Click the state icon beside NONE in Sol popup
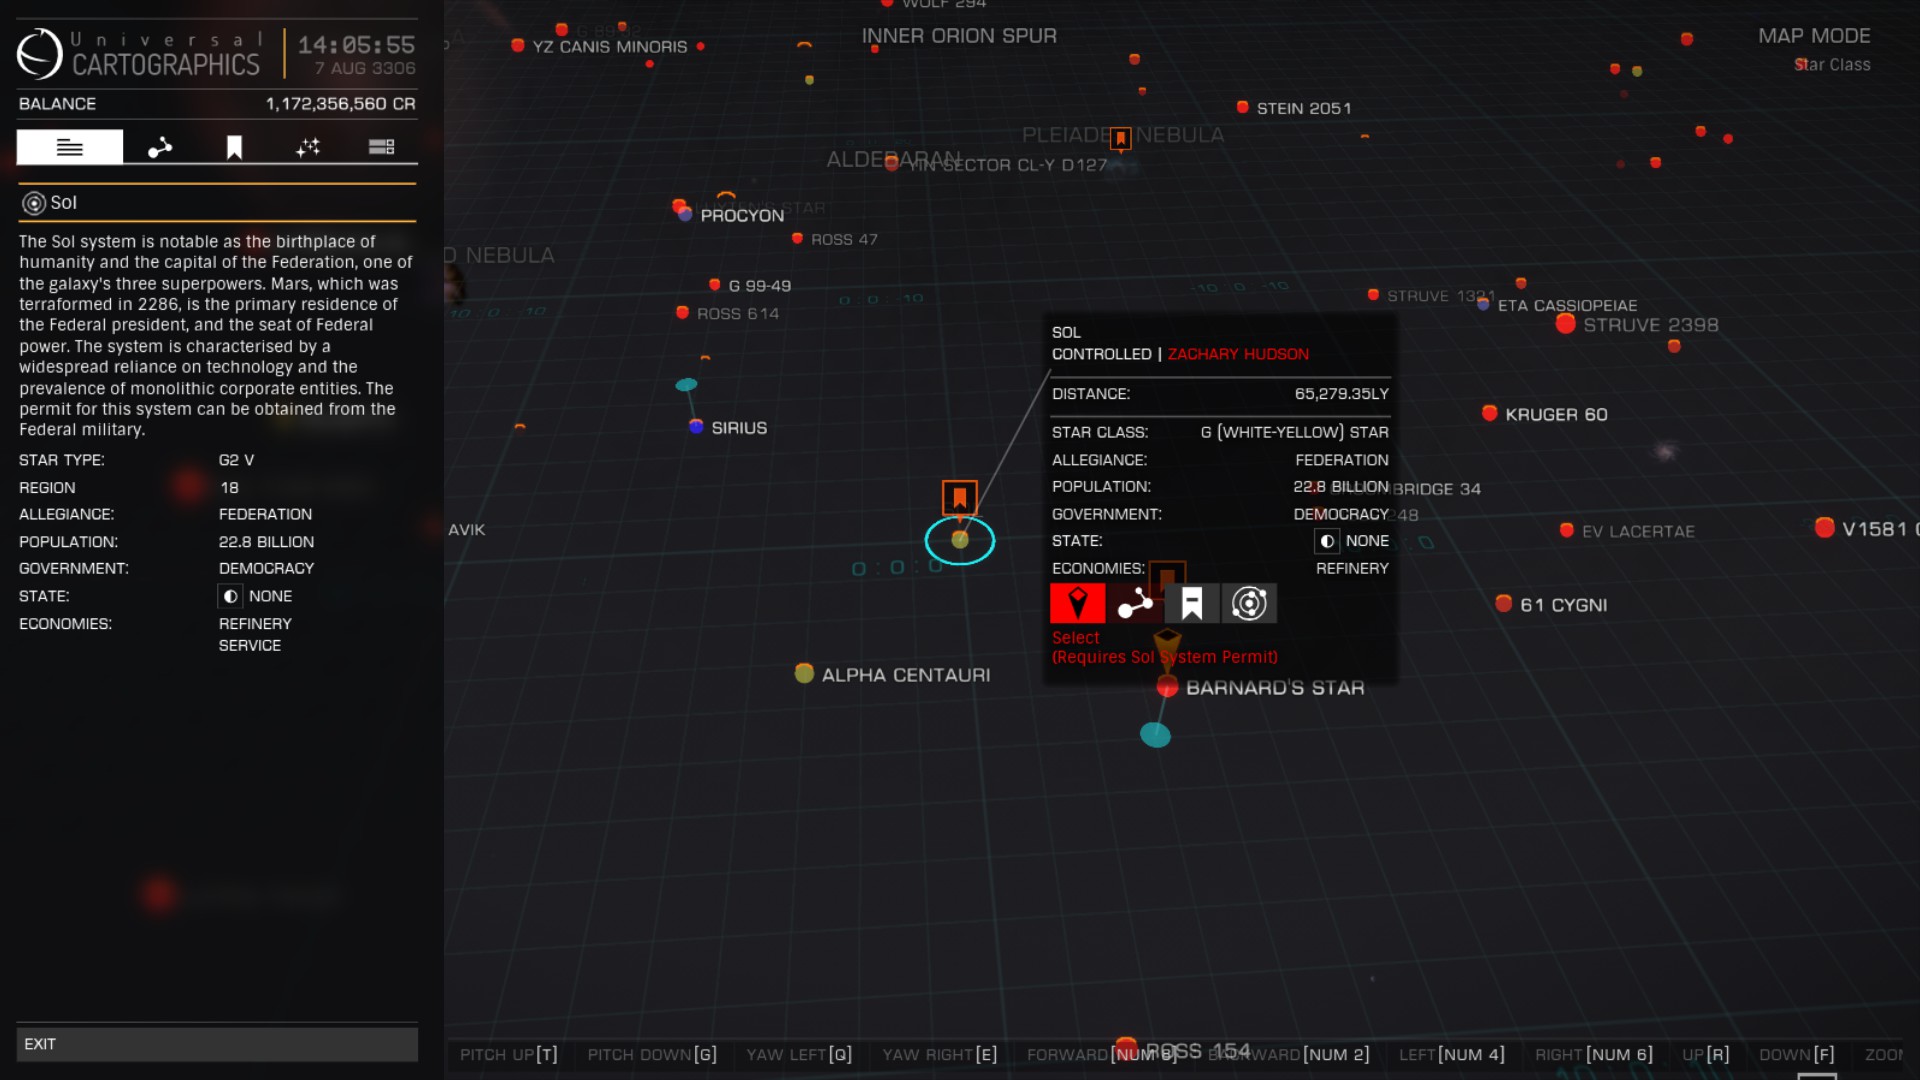This screenshot has width=1920, height=1080. tap(1326, 541)
